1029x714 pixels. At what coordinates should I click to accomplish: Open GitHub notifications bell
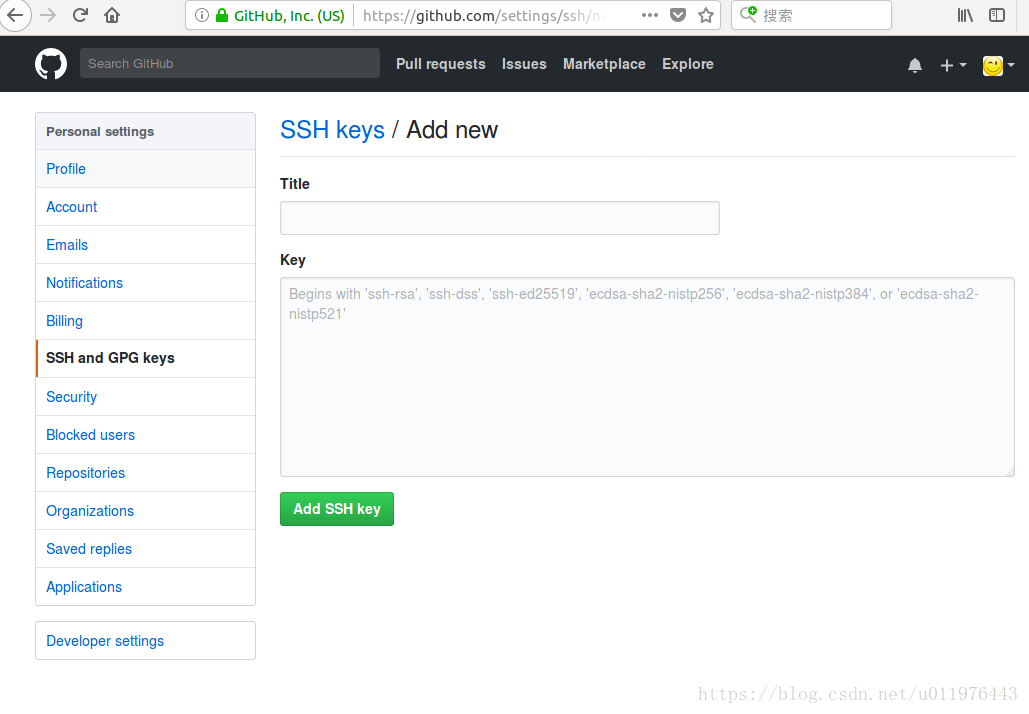915,65
